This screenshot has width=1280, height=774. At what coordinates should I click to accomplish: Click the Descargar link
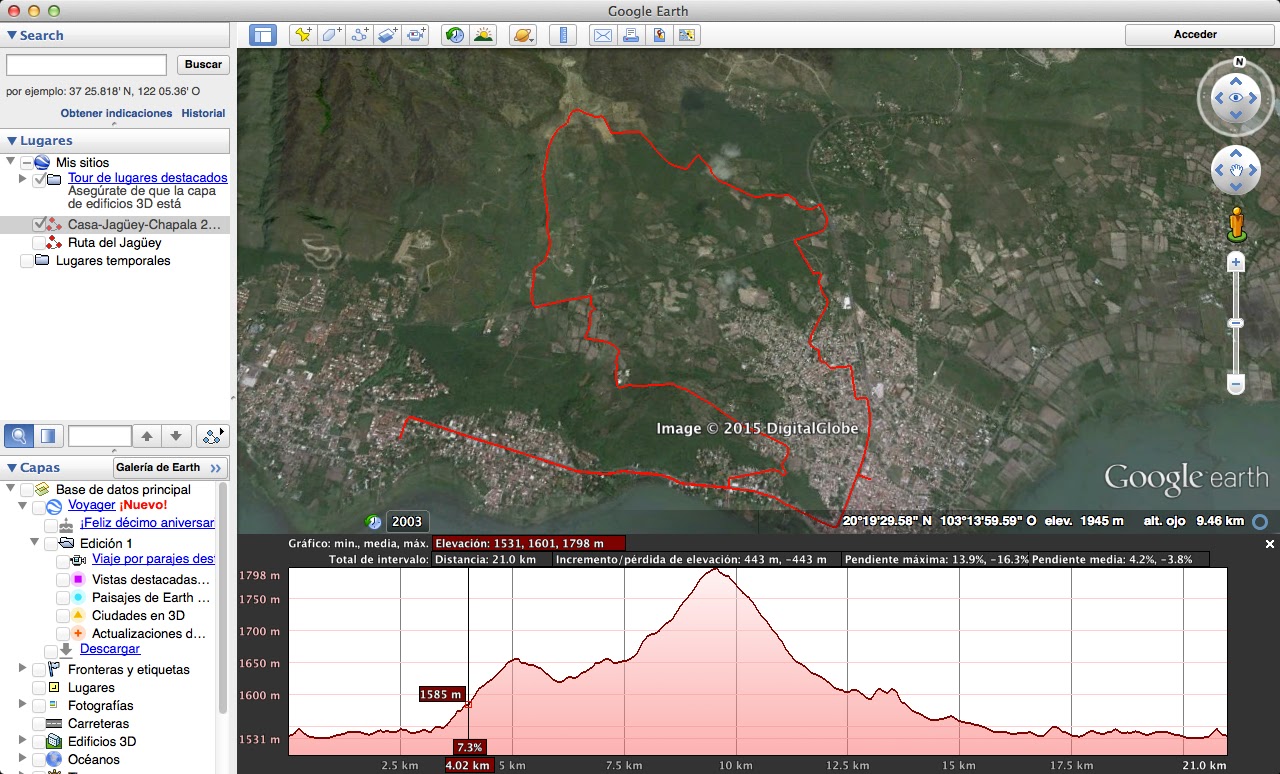click(110, 649)
